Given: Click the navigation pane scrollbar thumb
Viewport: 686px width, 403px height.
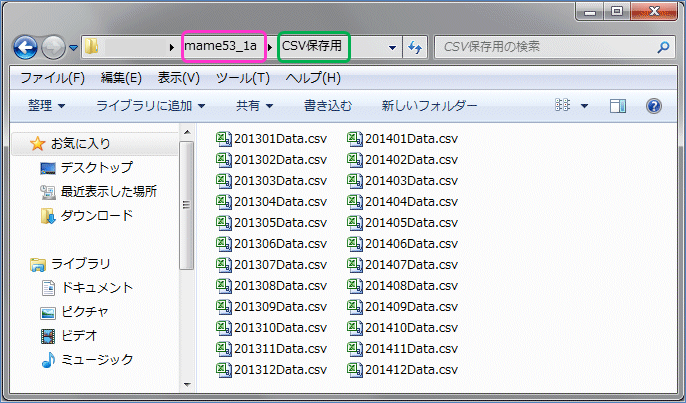Looking at the screenshot, I should pos(187,205).
